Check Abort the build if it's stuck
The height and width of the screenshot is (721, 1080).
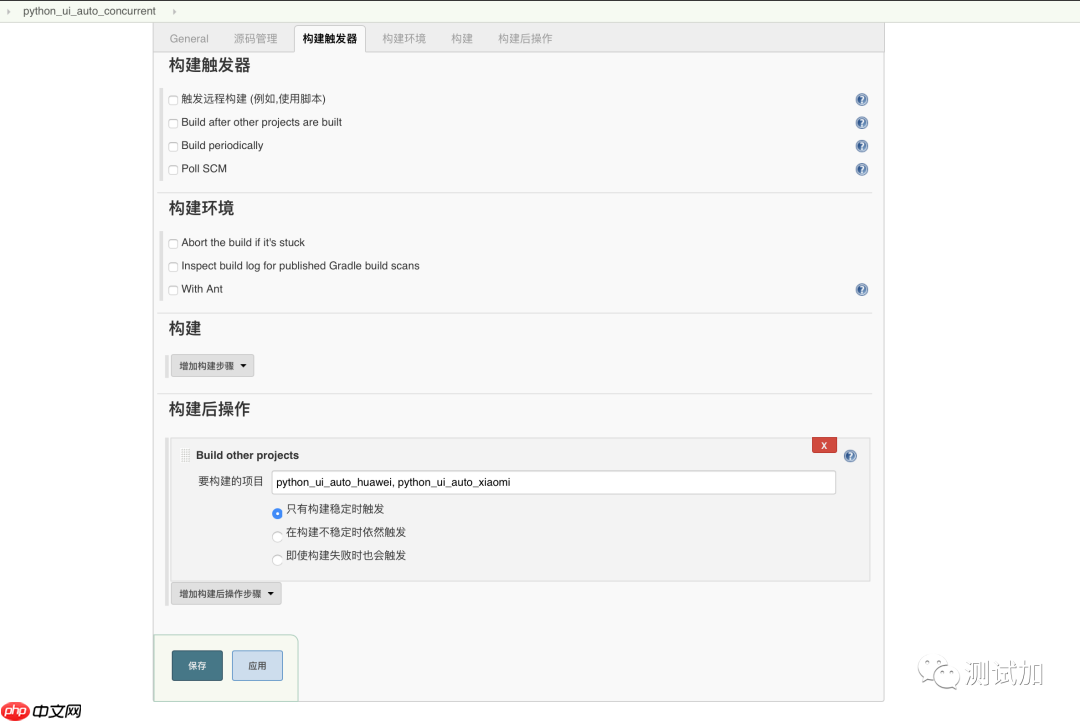172,242
